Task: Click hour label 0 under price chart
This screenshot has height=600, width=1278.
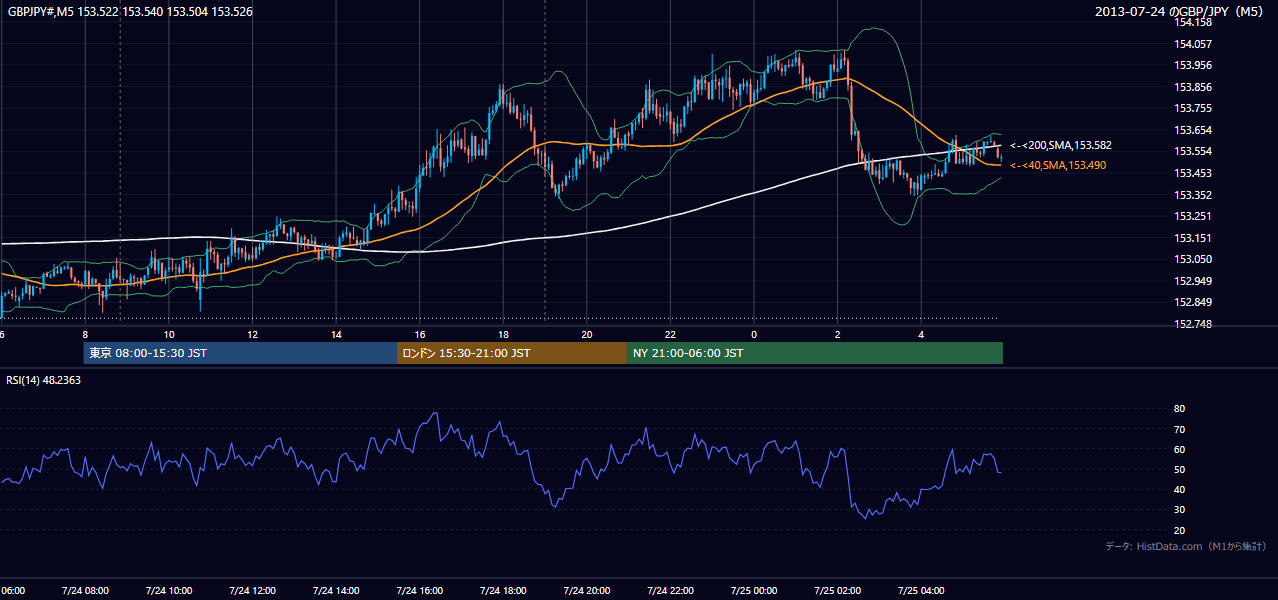Action: [x=754, y=334]
